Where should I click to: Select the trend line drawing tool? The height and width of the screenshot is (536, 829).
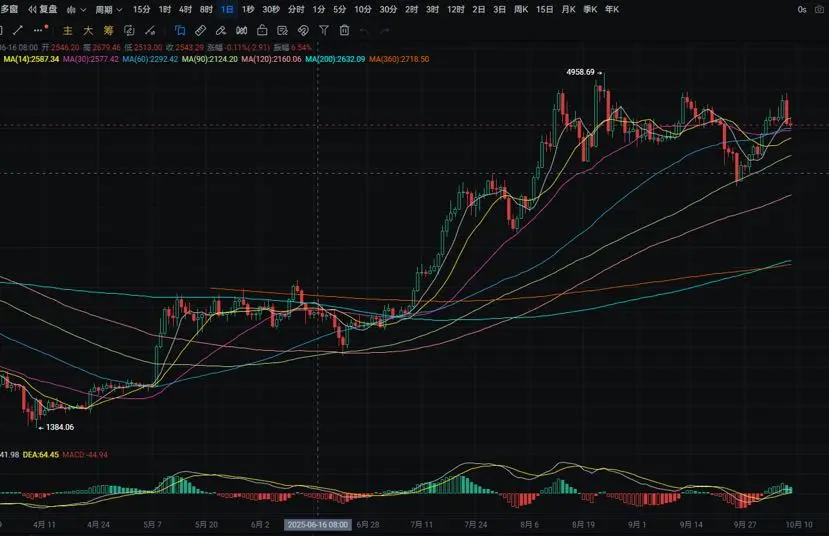click(18, 30)
